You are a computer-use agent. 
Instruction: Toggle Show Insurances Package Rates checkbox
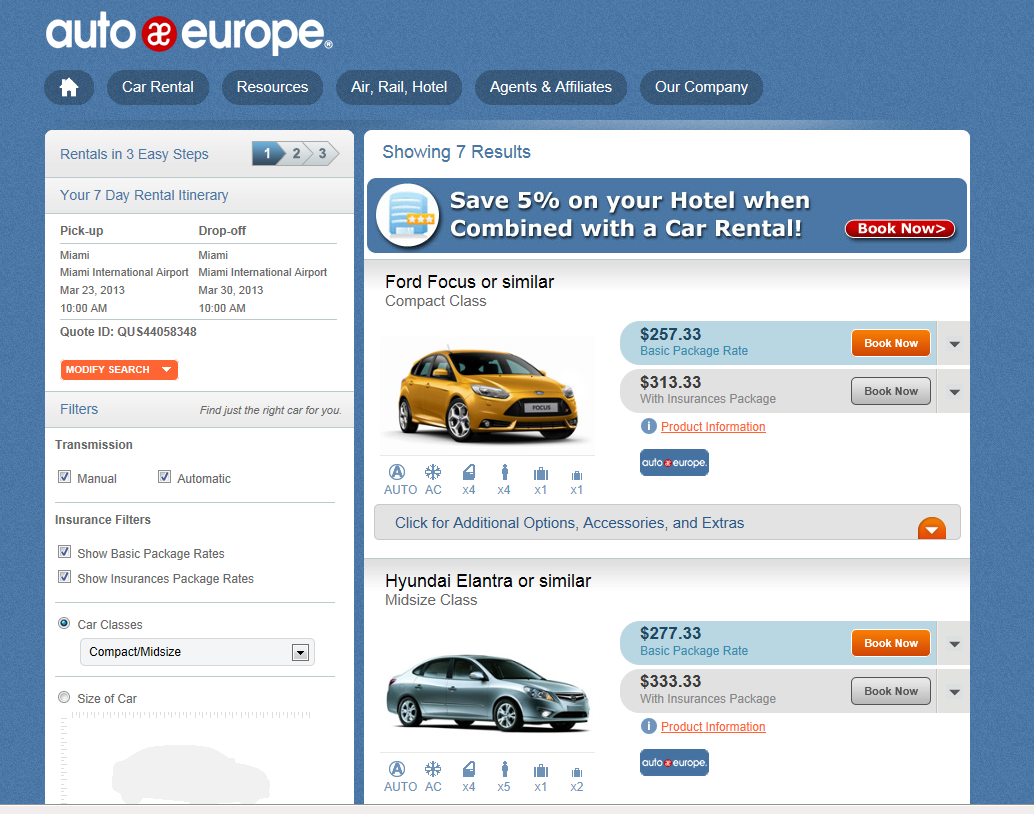[64, 577]
